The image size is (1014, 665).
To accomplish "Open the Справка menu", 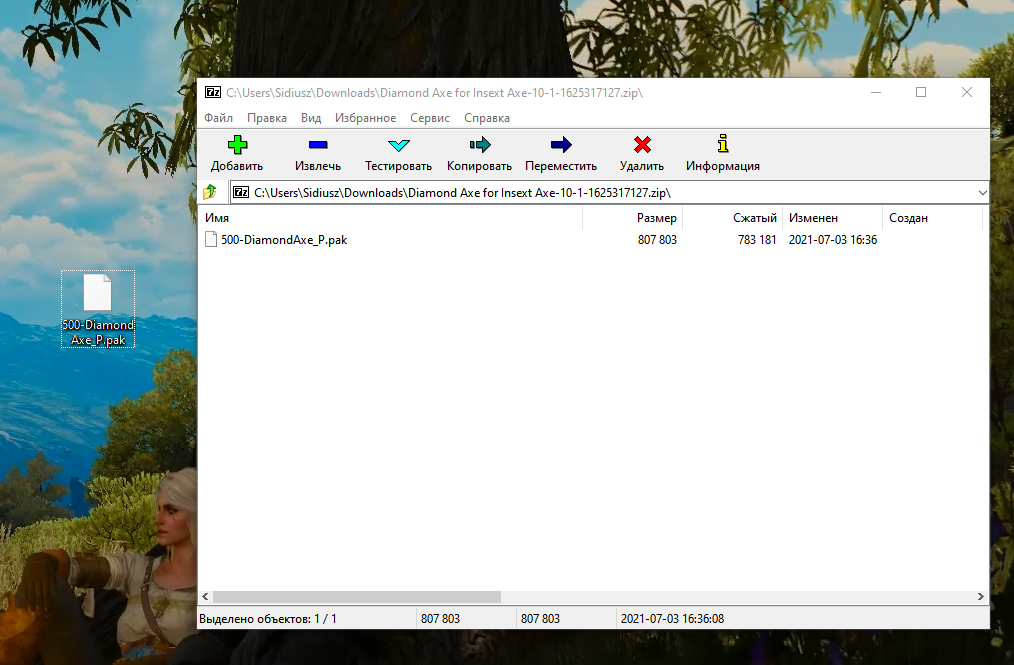I will click(x=487, y=118).
